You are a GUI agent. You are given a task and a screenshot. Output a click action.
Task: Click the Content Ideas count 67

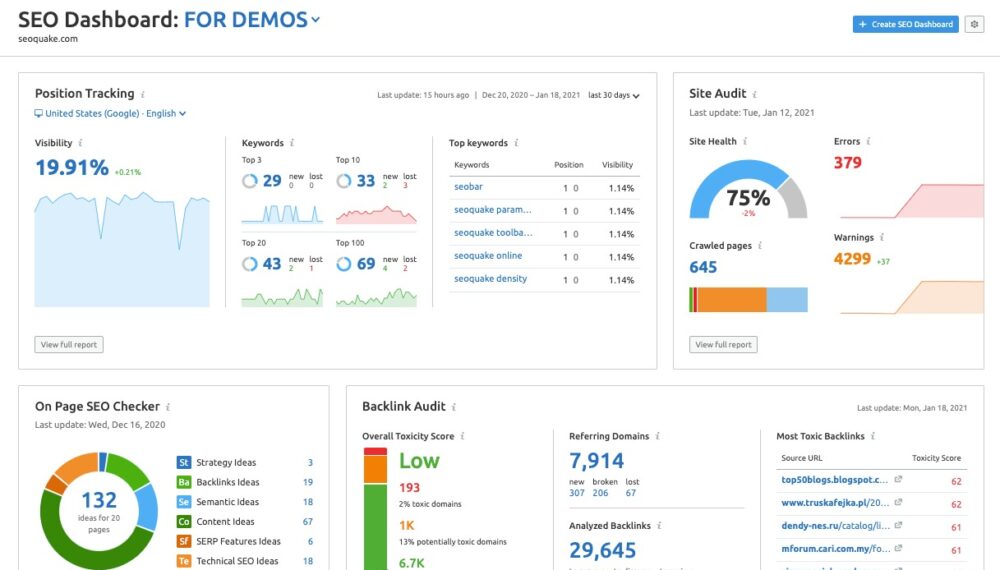[307, 522]
